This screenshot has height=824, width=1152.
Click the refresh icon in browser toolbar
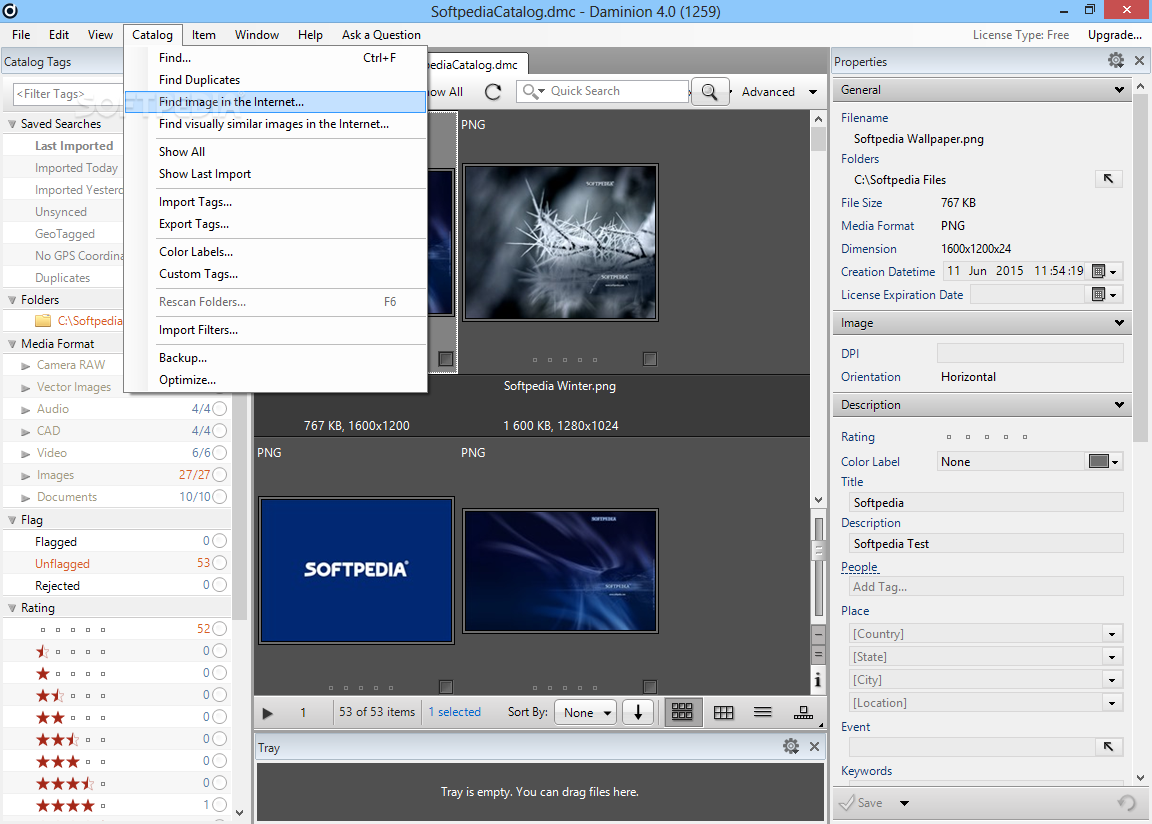coord(493,92)
